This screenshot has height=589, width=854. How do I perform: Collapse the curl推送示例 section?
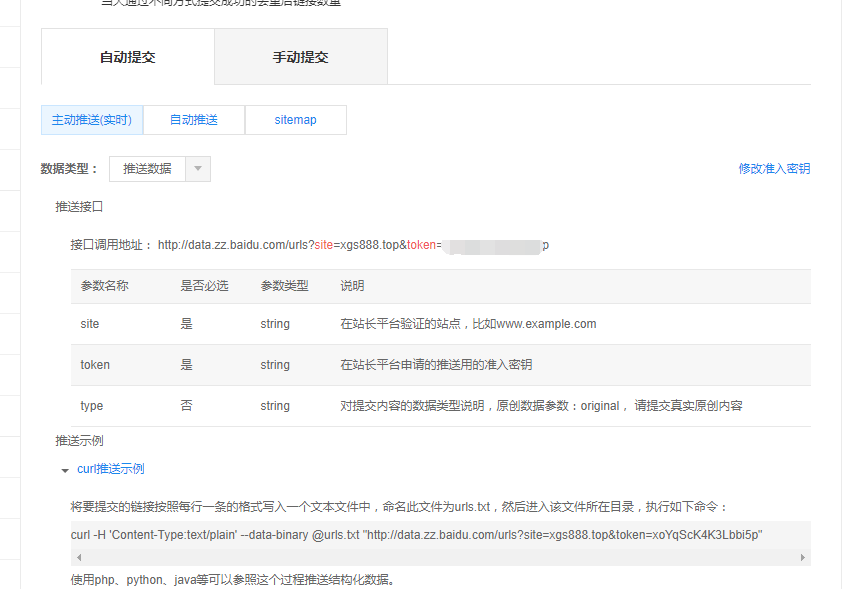click(x=65, y=470)
